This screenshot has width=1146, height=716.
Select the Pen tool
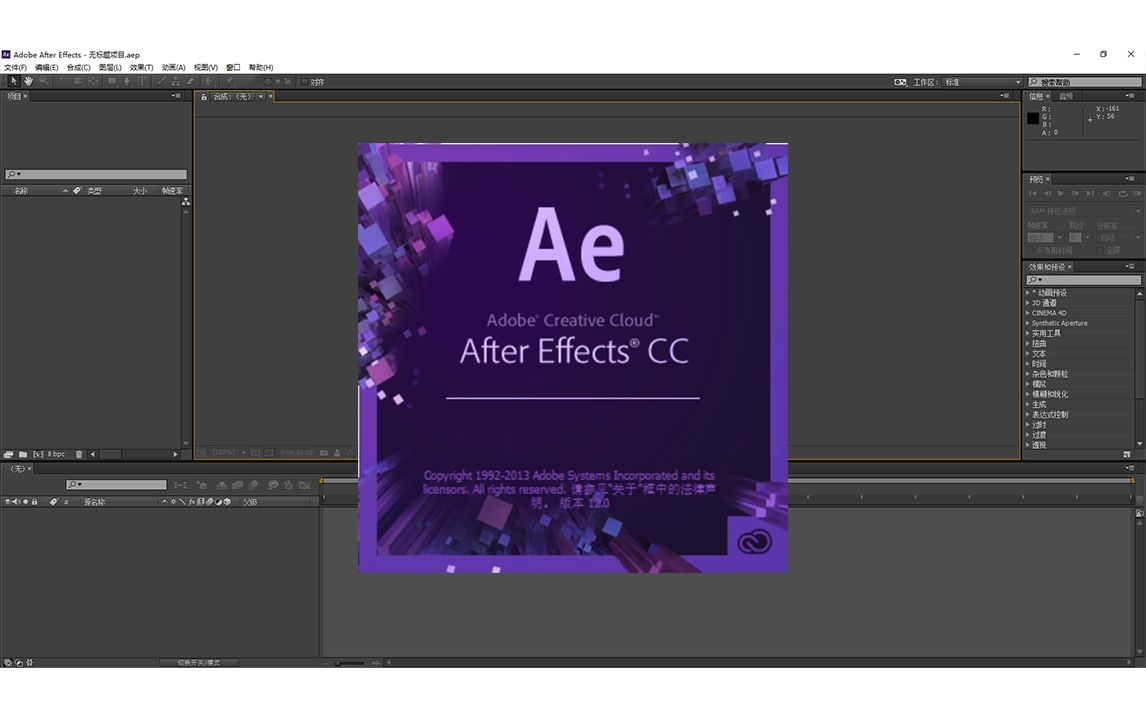[126, 81]
